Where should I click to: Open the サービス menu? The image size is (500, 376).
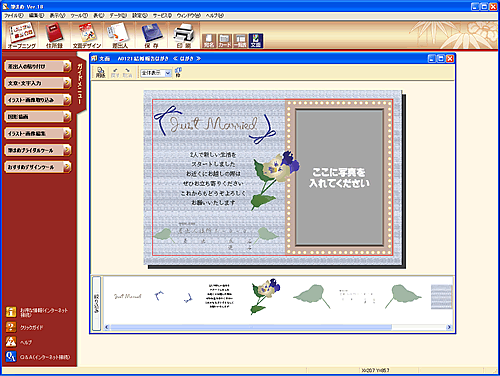tap(162, 15)
